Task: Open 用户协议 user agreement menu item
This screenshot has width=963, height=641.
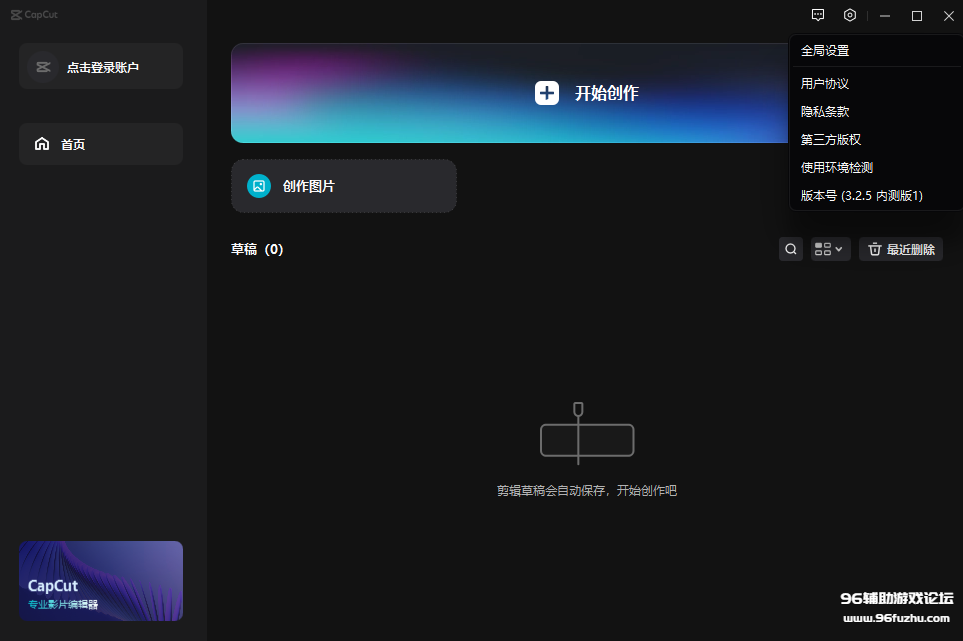Action: (x=825, y=84)
